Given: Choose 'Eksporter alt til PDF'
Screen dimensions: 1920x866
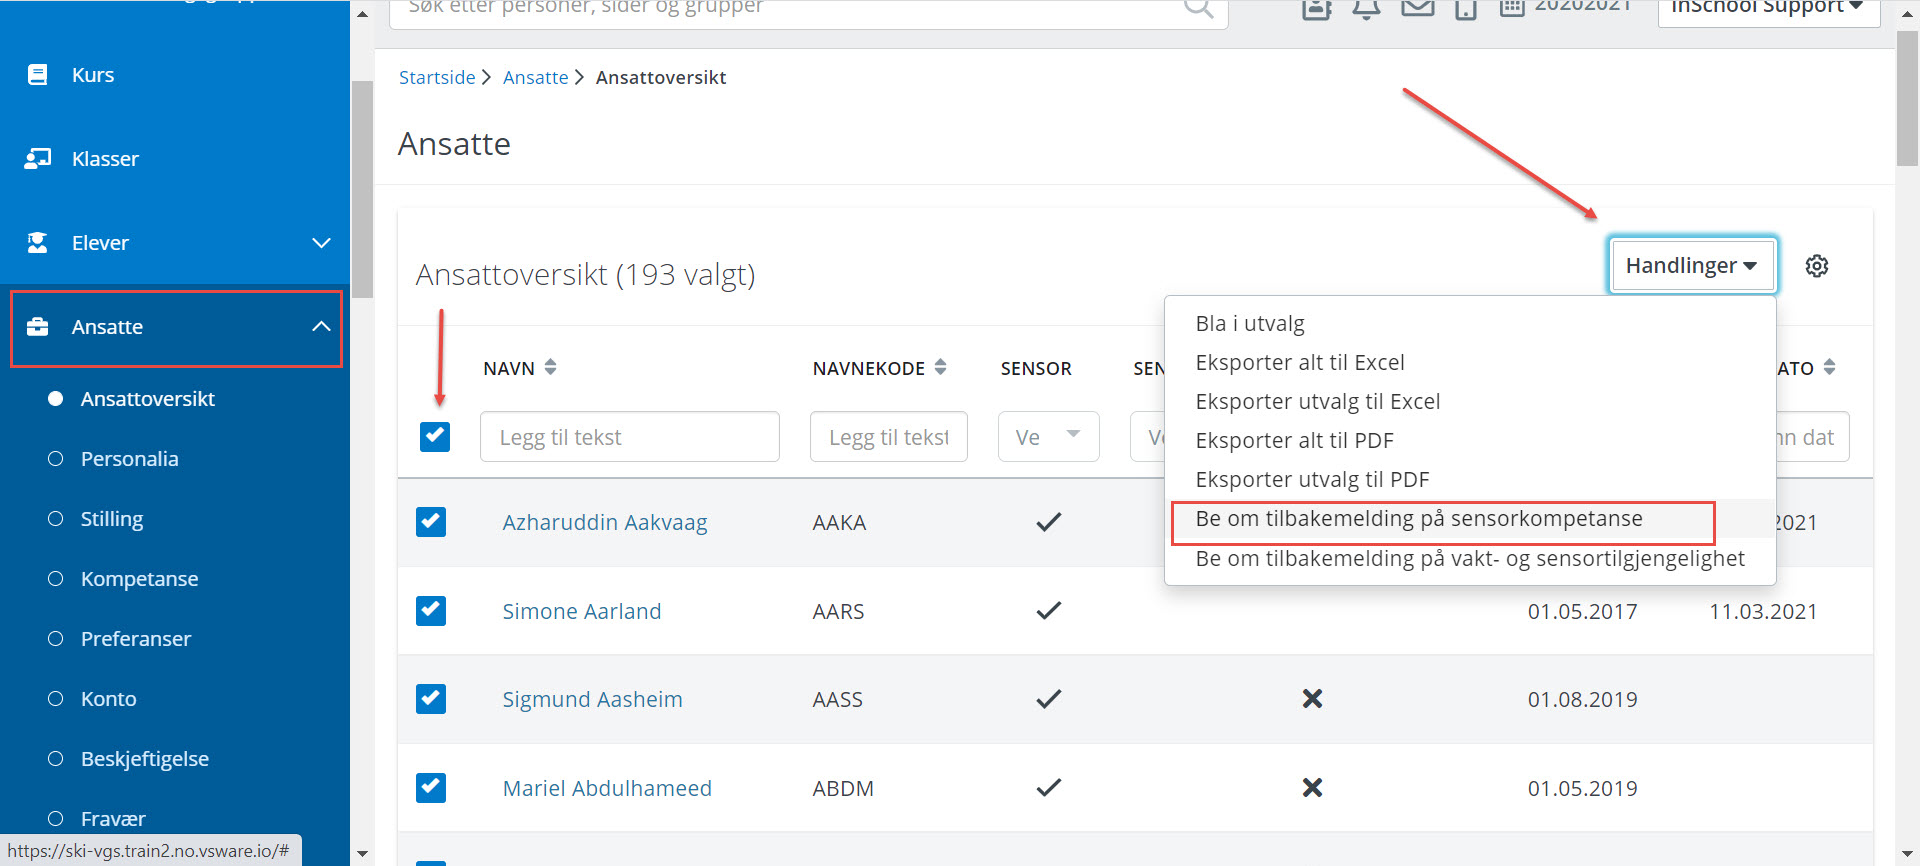Looking at the screenshot, I should (1294, 440).
